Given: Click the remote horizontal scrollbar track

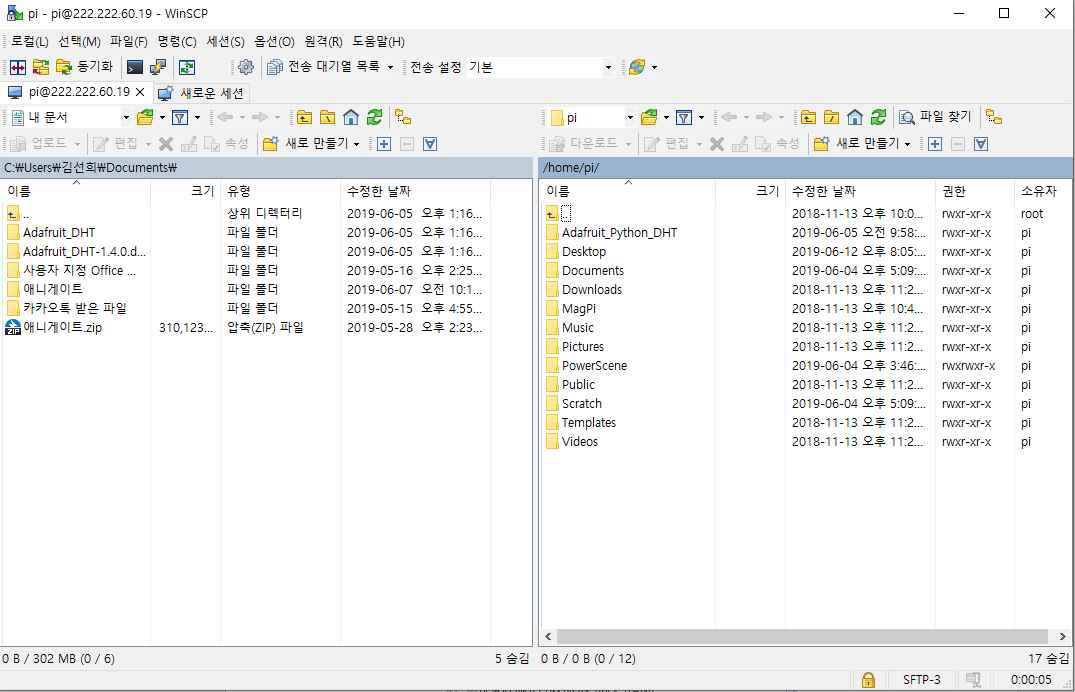Looking at the screenshot, I should pyautogui.click(x=802, y=636).
